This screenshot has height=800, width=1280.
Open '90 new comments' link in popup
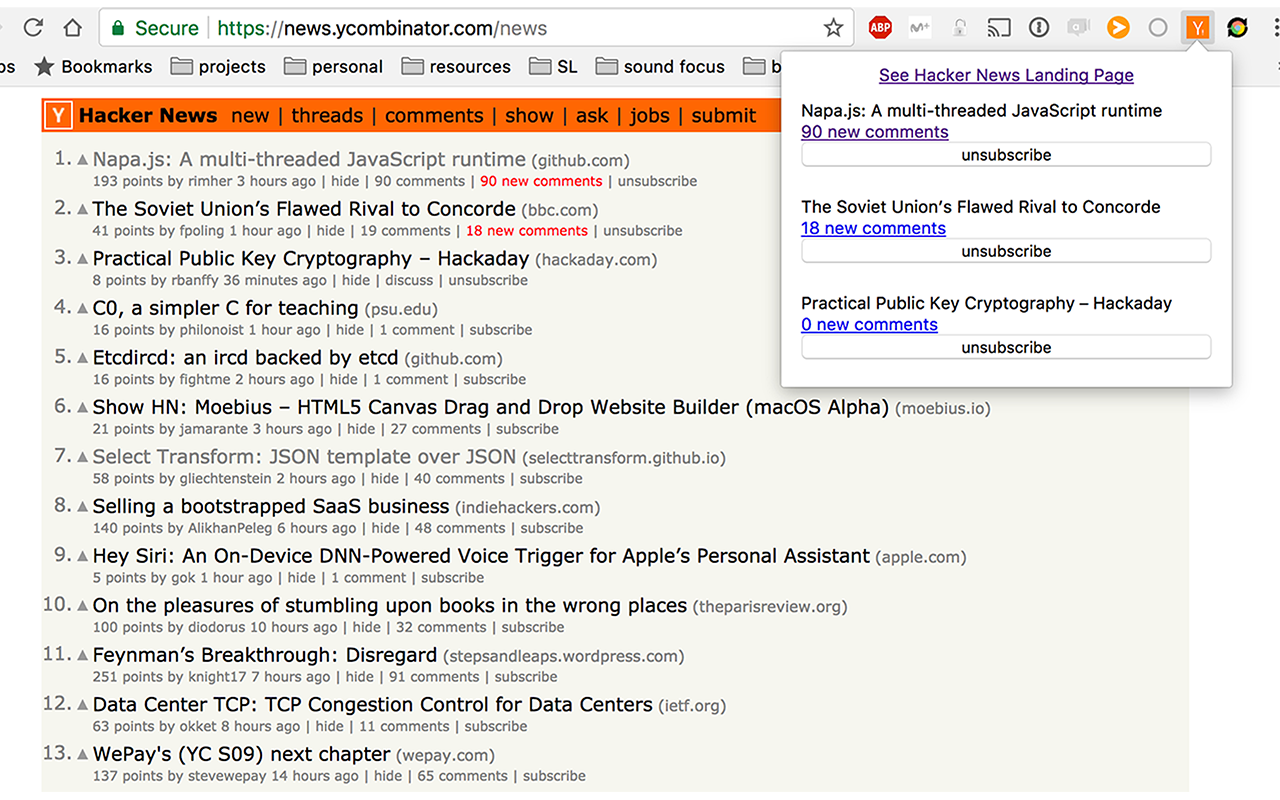[875, 132]
